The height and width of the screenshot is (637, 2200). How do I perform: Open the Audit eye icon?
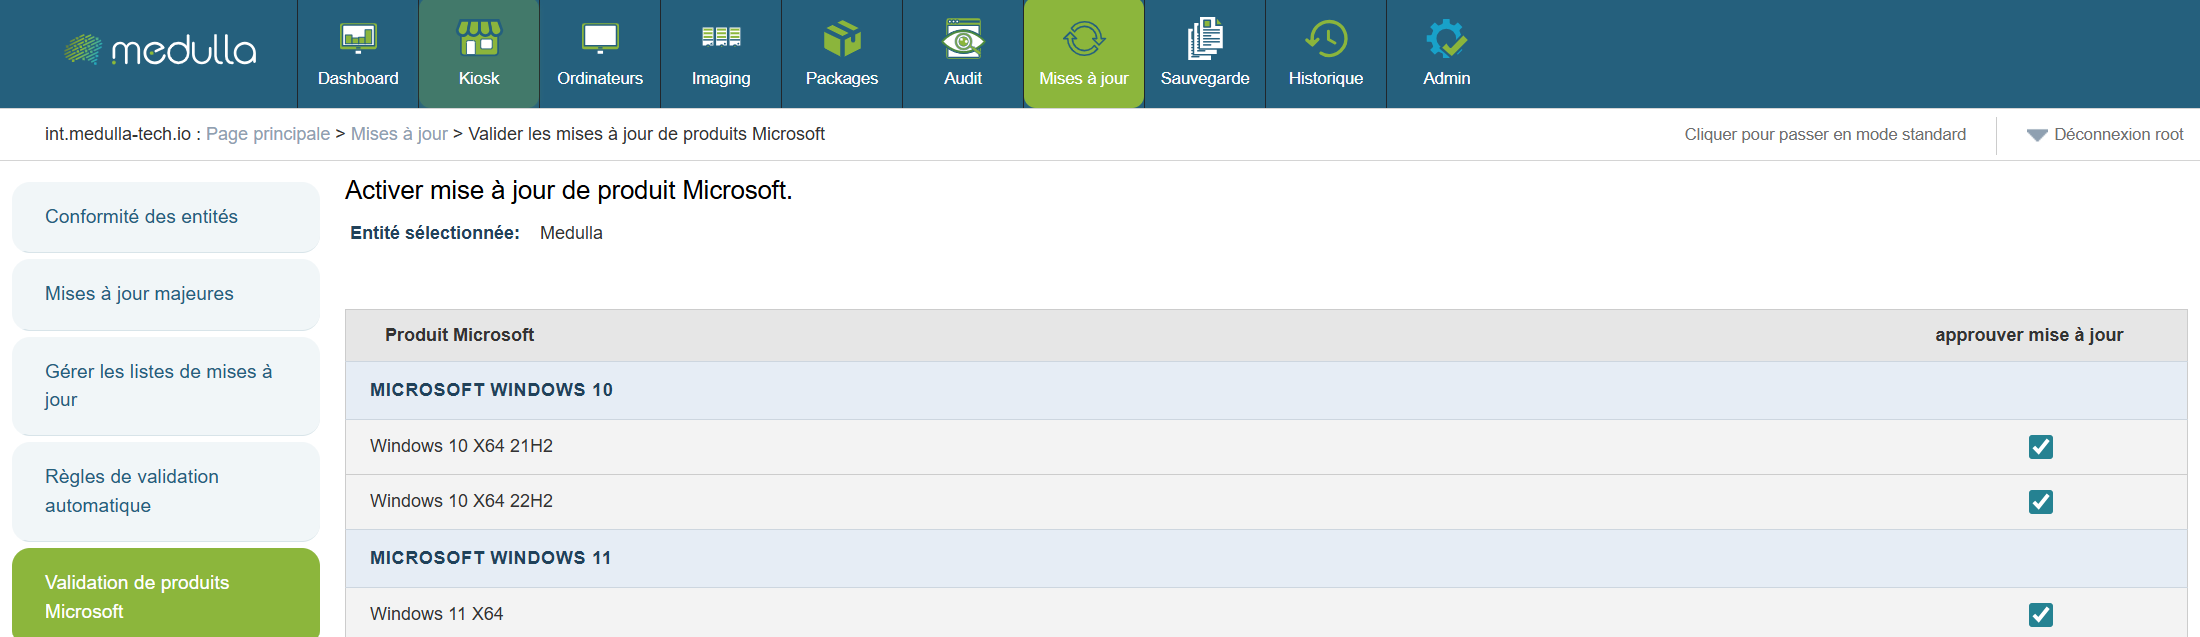point(963,40)
